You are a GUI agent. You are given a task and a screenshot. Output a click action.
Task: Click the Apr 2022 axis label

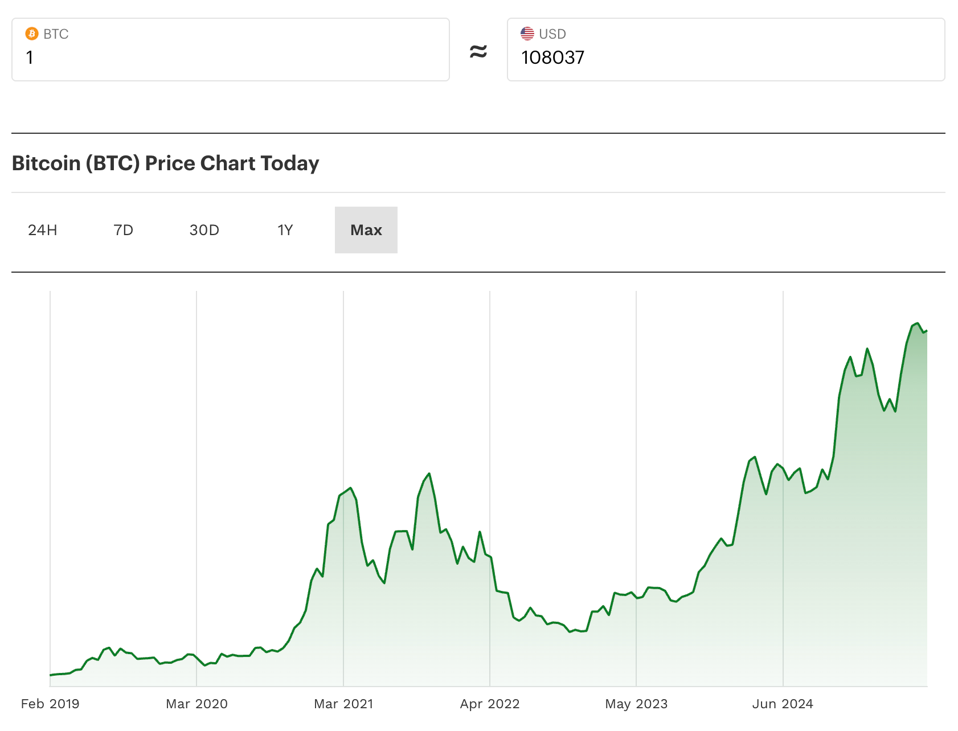490,704
